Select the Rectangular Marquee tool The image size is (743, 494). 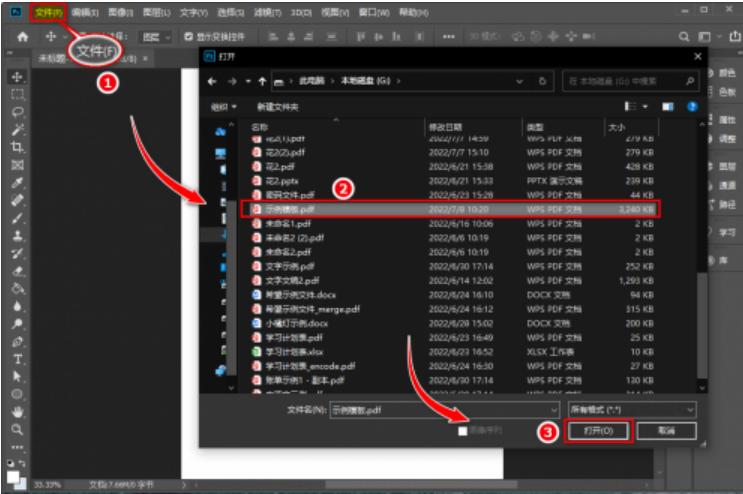(x=17, y=94)
